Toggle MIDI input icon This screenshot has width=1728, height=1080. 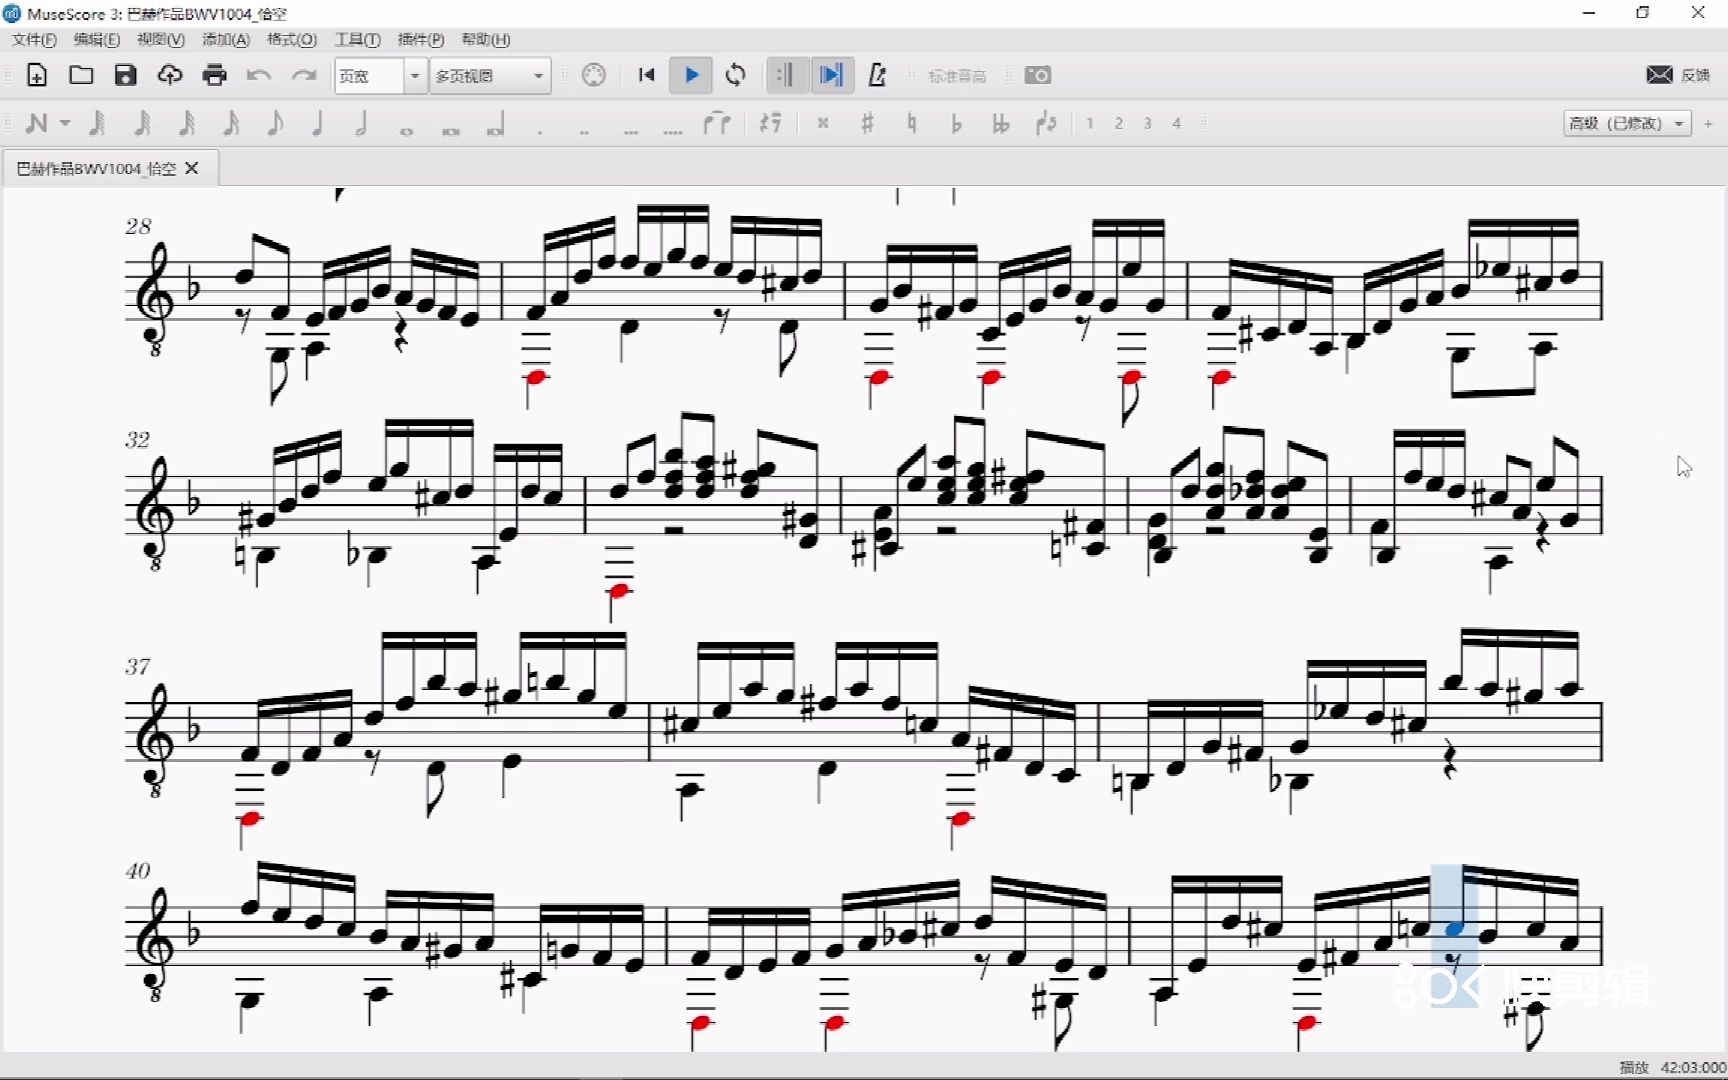(x=594, y=75)
